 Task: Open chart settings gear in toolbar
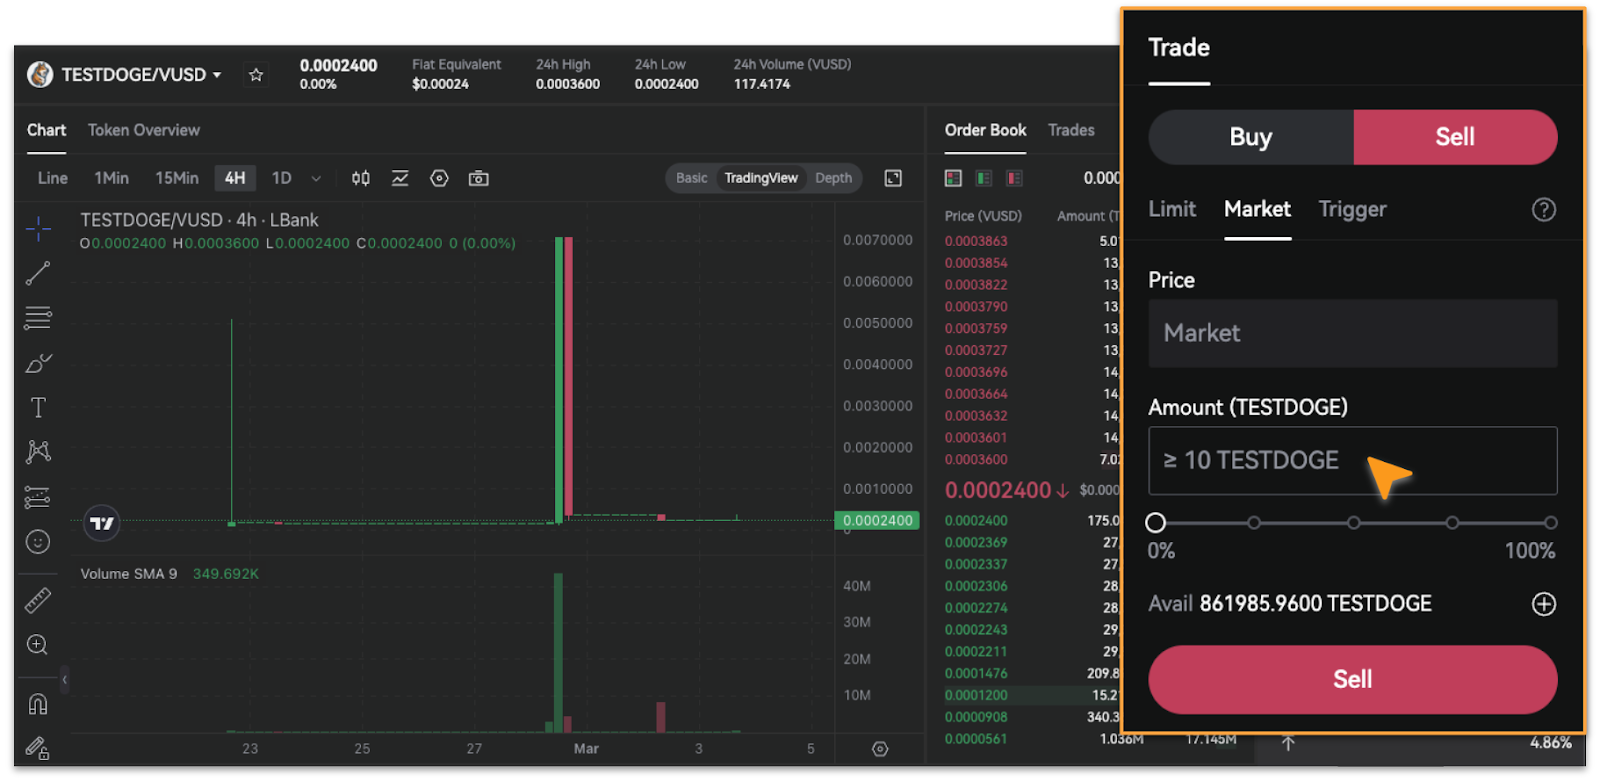439,178
